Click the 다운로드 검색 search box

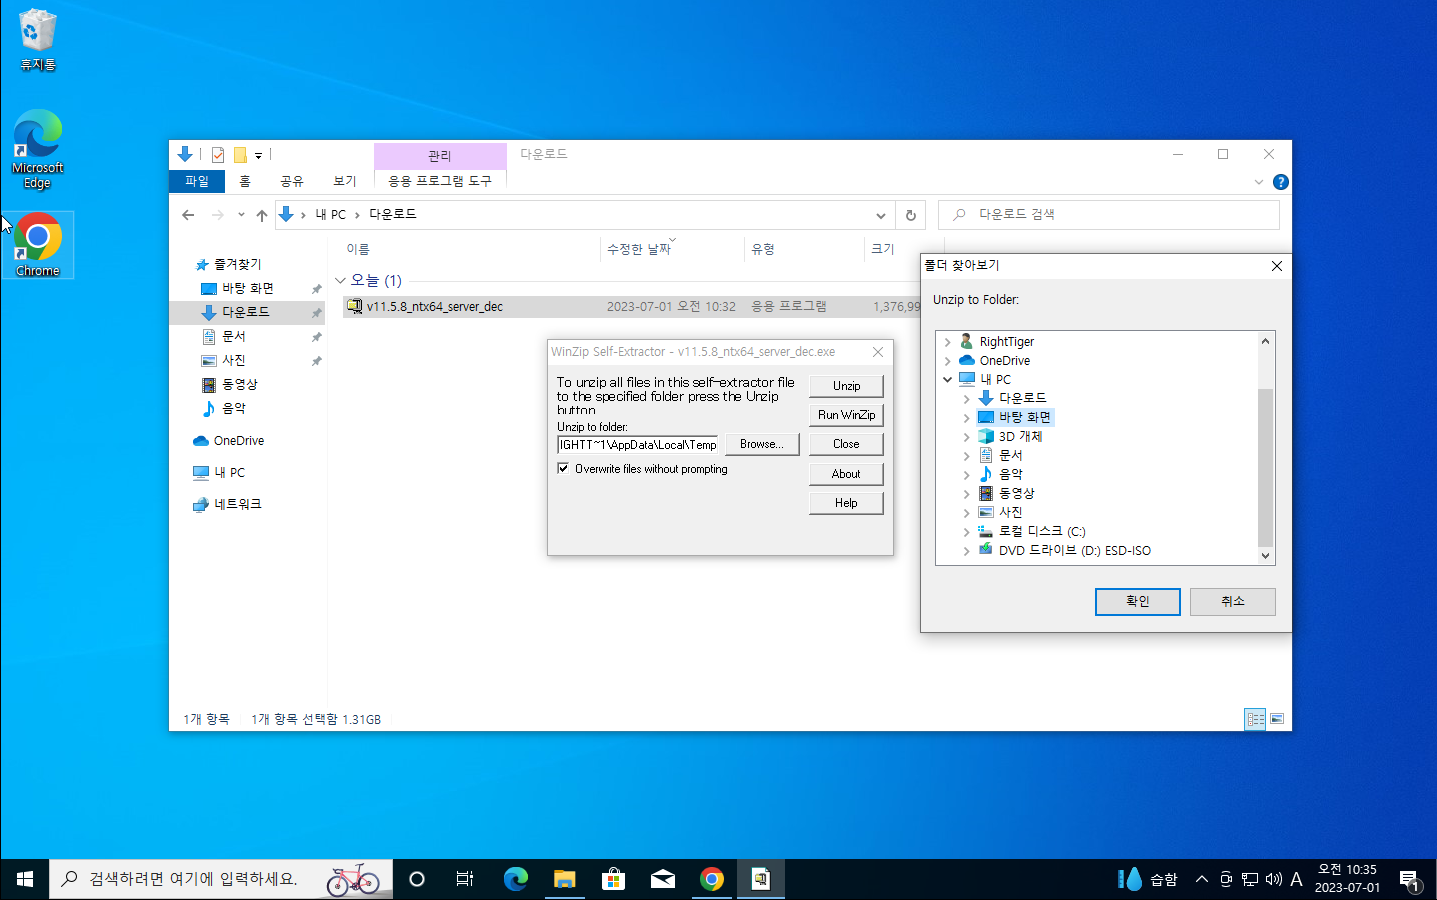(1109, 215)
